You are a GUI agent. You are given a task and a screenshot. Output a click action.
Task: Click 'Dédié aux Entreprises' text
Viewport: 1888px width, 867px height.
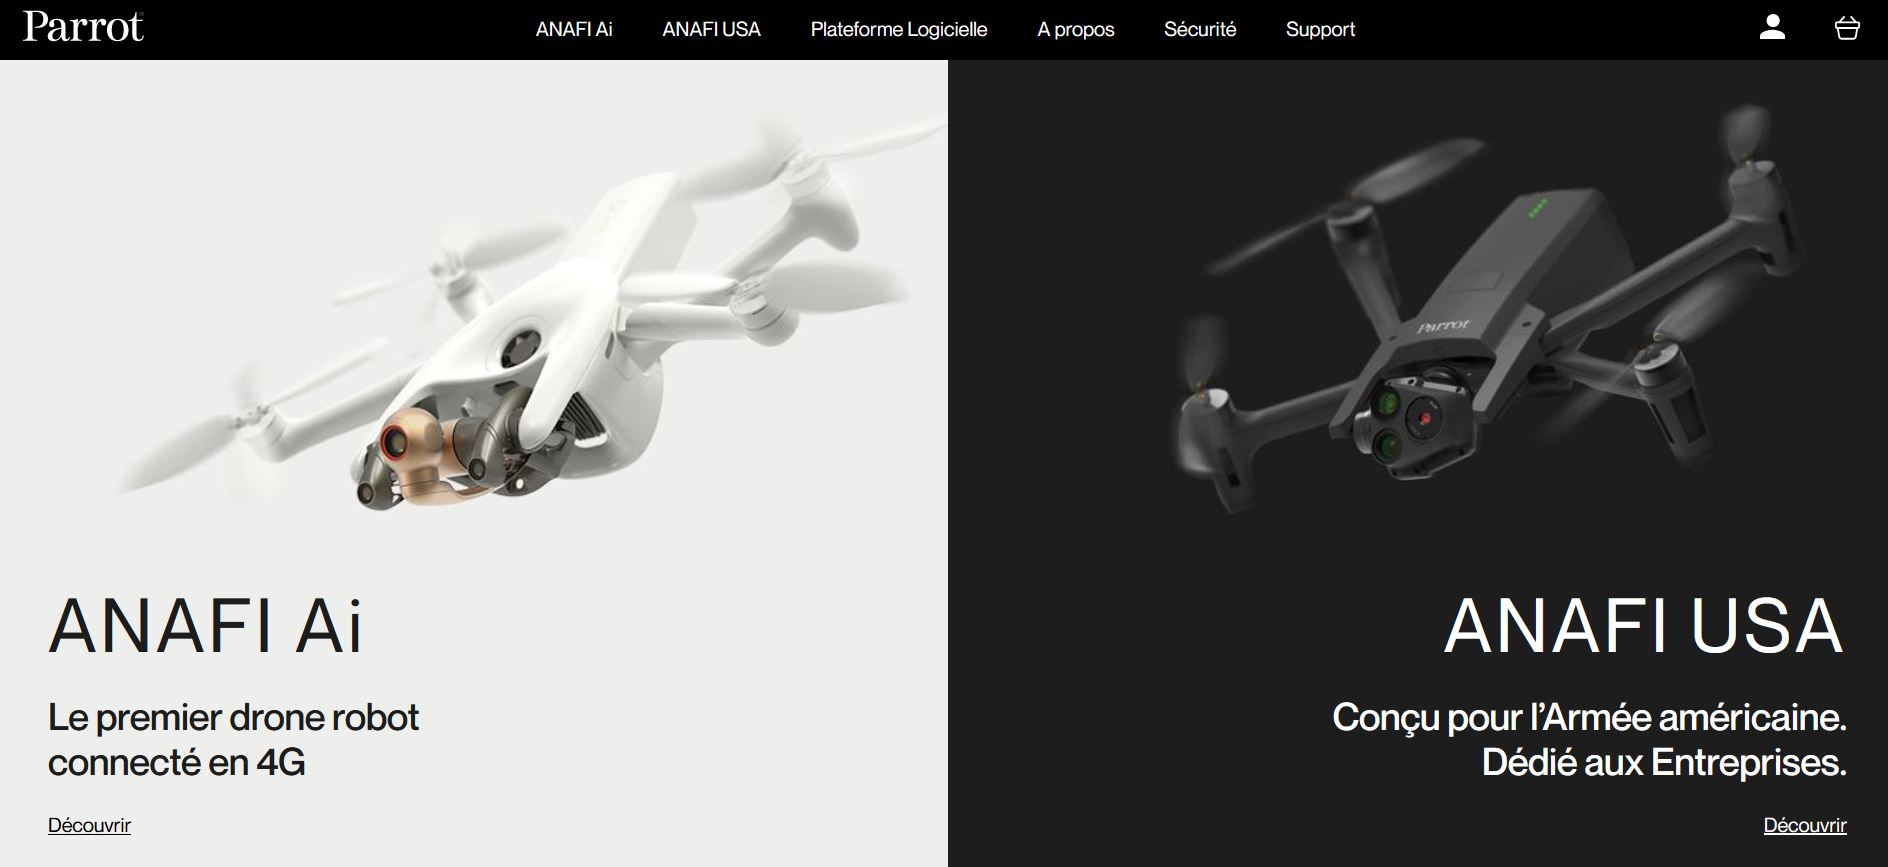click(1664, 762)
